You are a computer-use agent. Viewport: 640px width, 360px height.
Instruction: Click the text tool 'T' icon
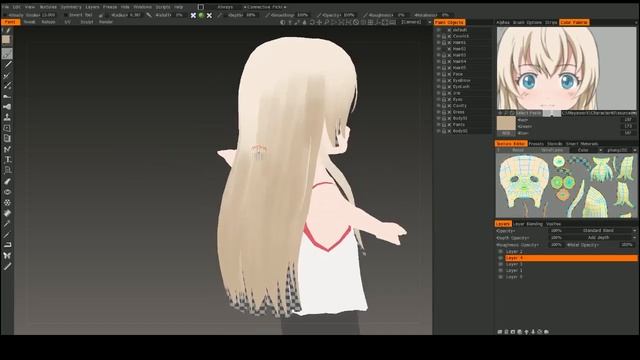7,160
